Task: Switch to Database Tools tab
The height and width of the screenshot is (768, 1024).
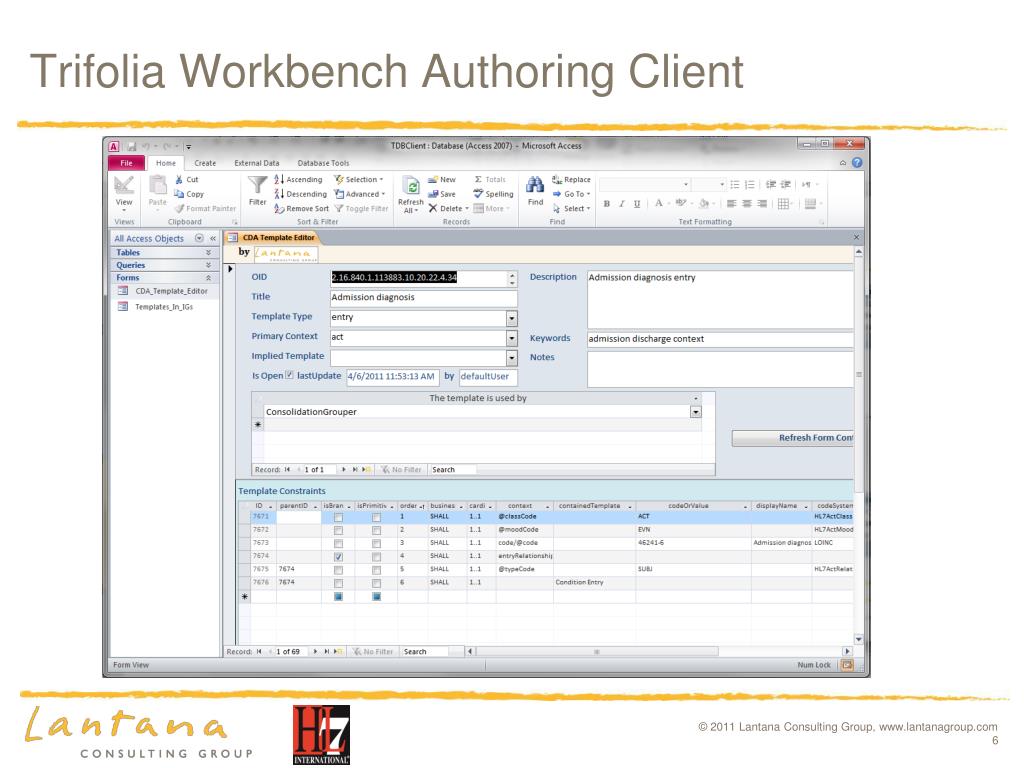Action: tap(323, 163)
